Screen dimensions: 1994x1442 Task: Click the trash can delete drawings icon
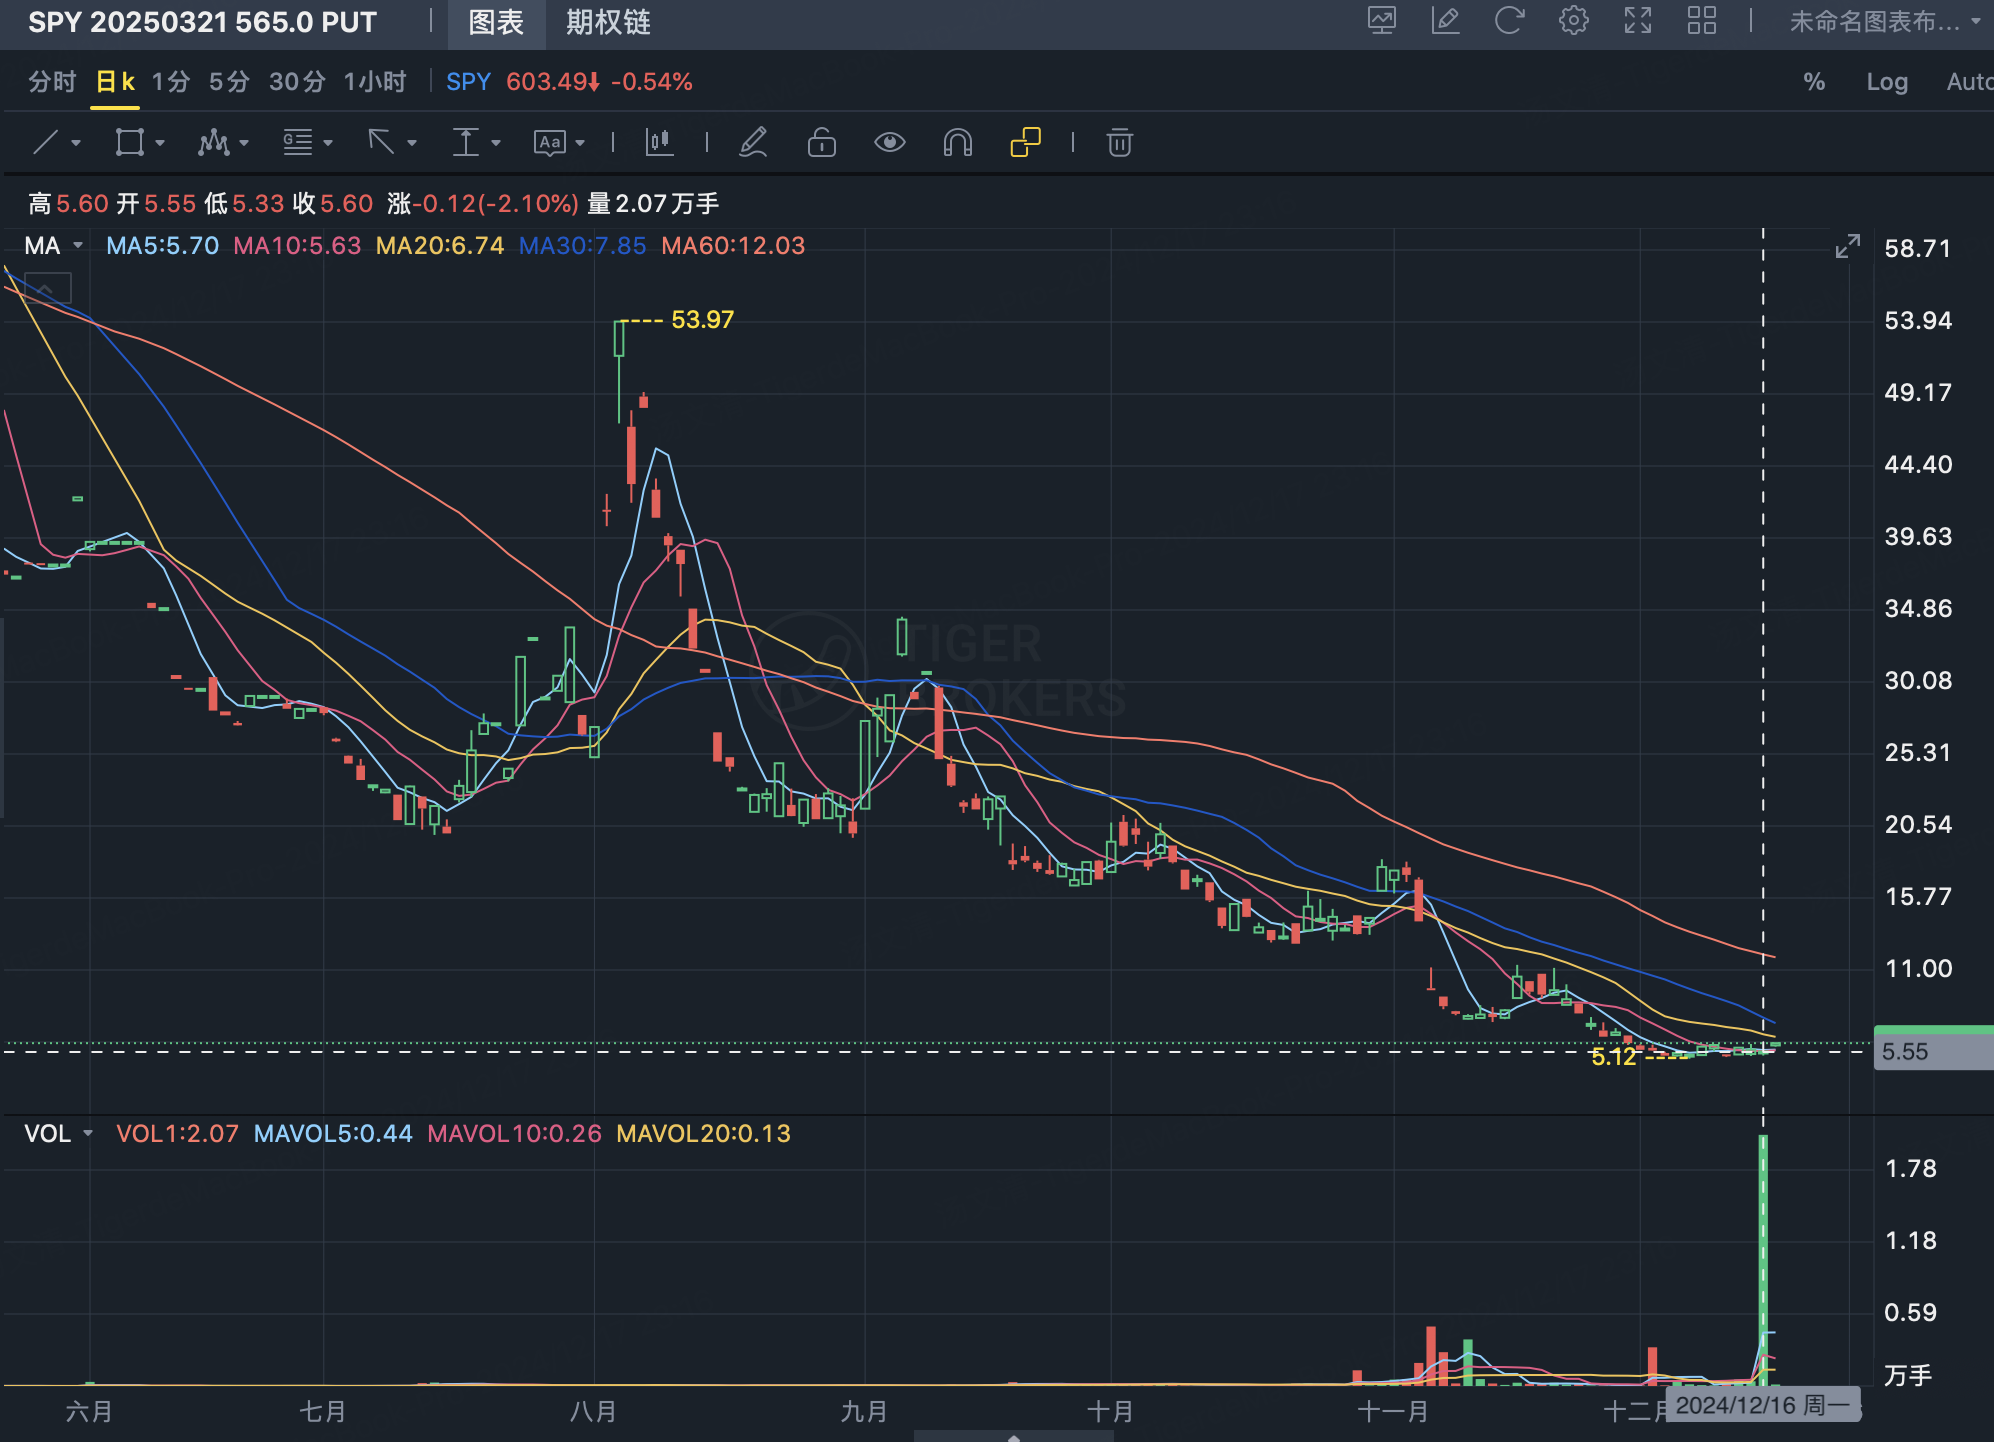pyautogui.click(x=1119, y=143)
